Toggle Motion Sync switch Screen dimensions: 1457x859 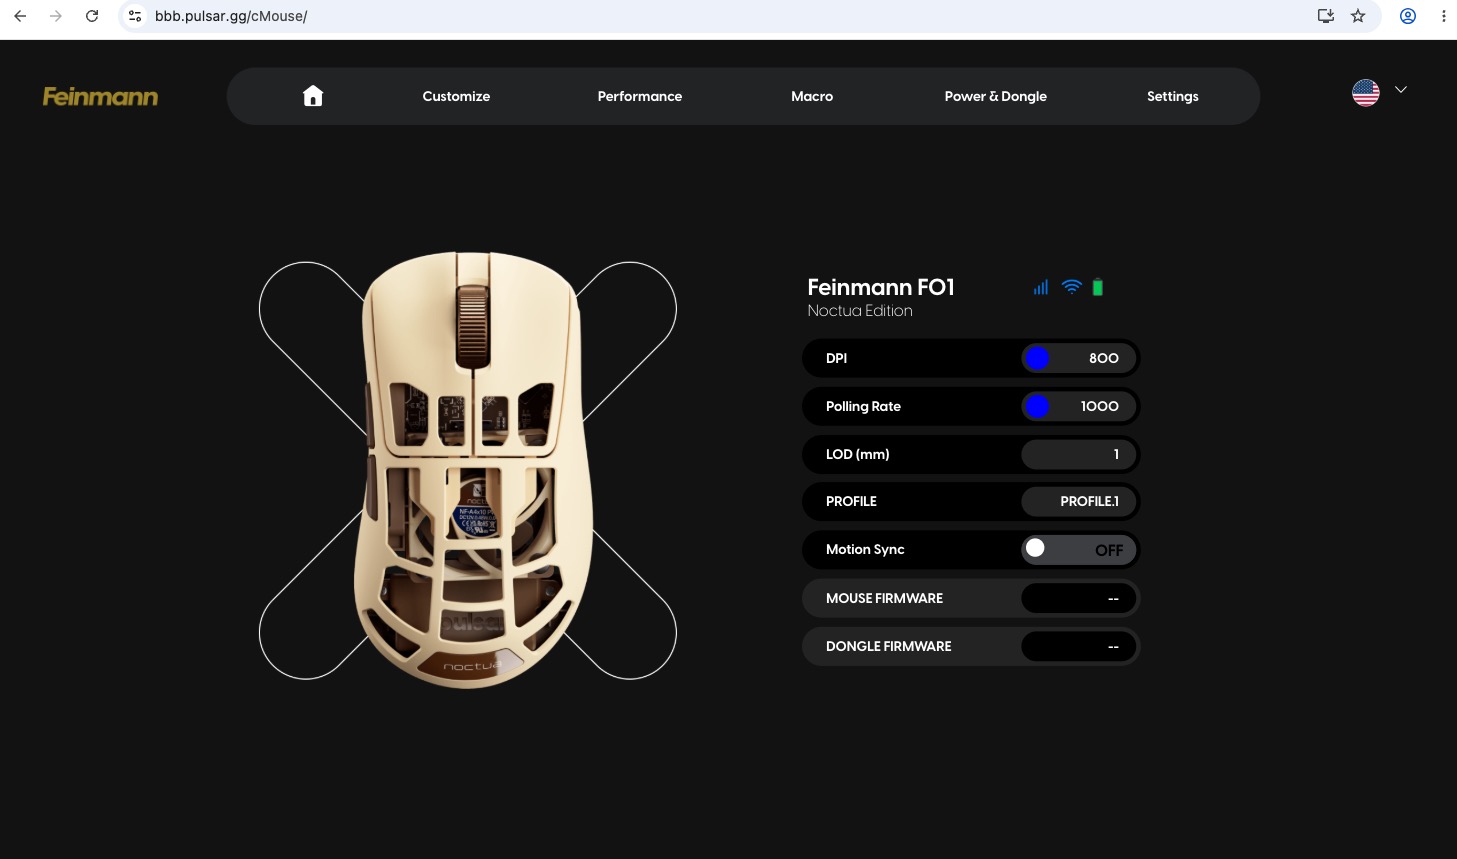(x=1079, y=549)
